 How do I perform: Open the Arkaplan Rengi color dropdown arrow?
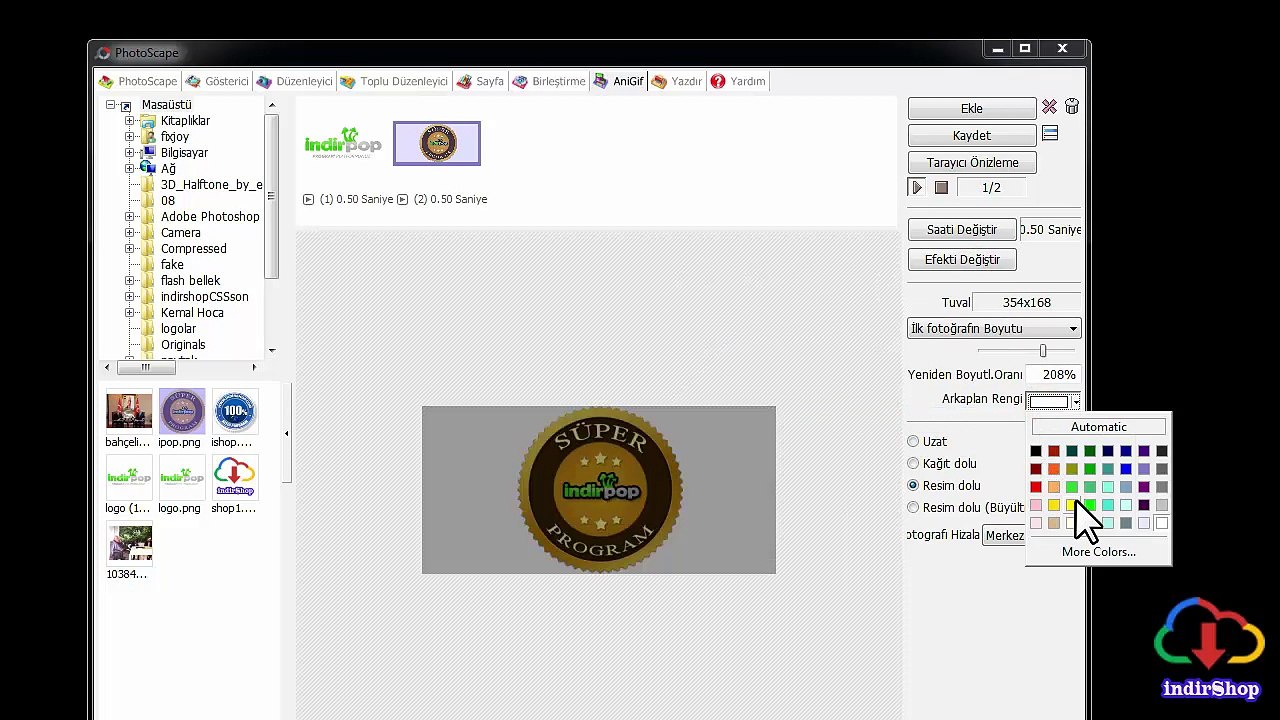[1076, 401]
